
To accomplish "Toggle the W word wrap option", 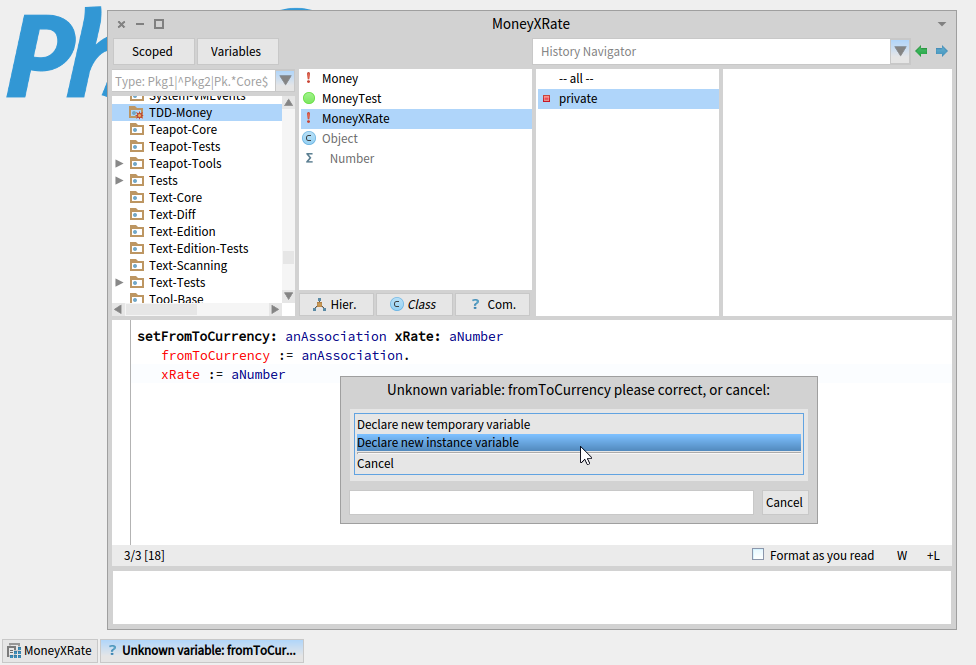I will pos(901,555).
